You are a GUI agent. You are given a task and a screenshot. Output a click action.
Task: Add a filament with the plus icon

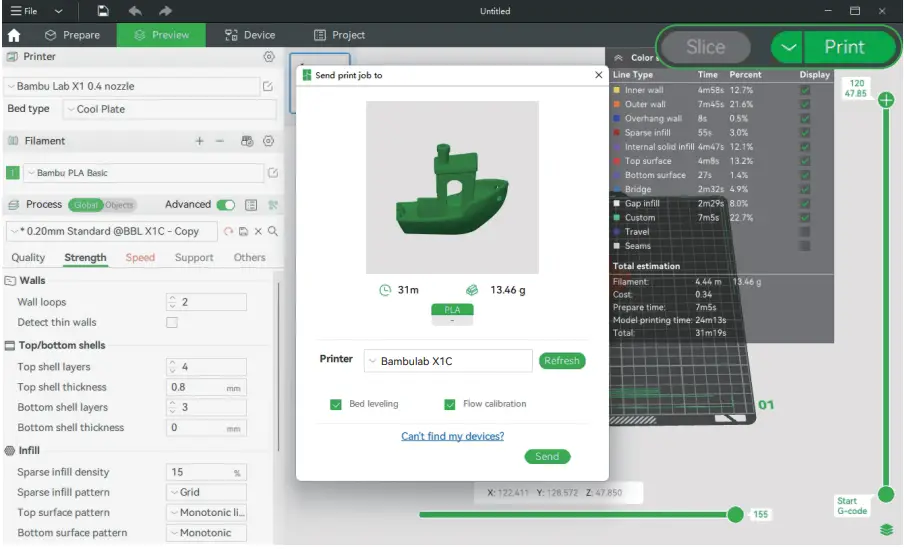coord(199,141)
